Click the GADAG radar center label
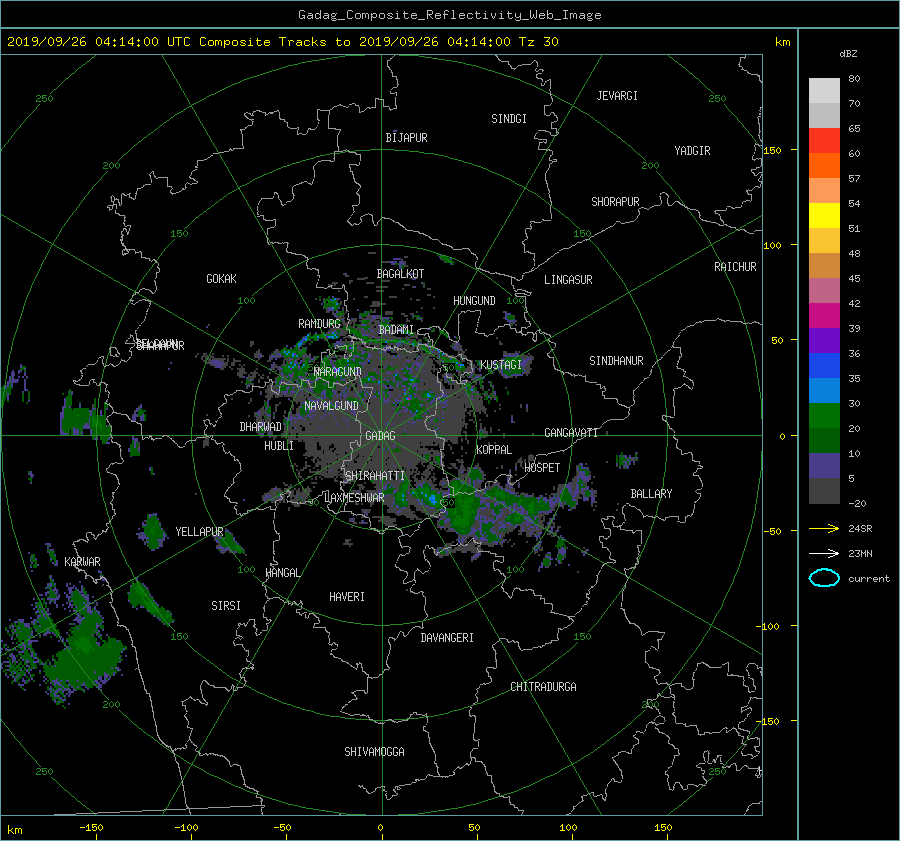The height and width of the screenshot is (841, 900). 380,436
